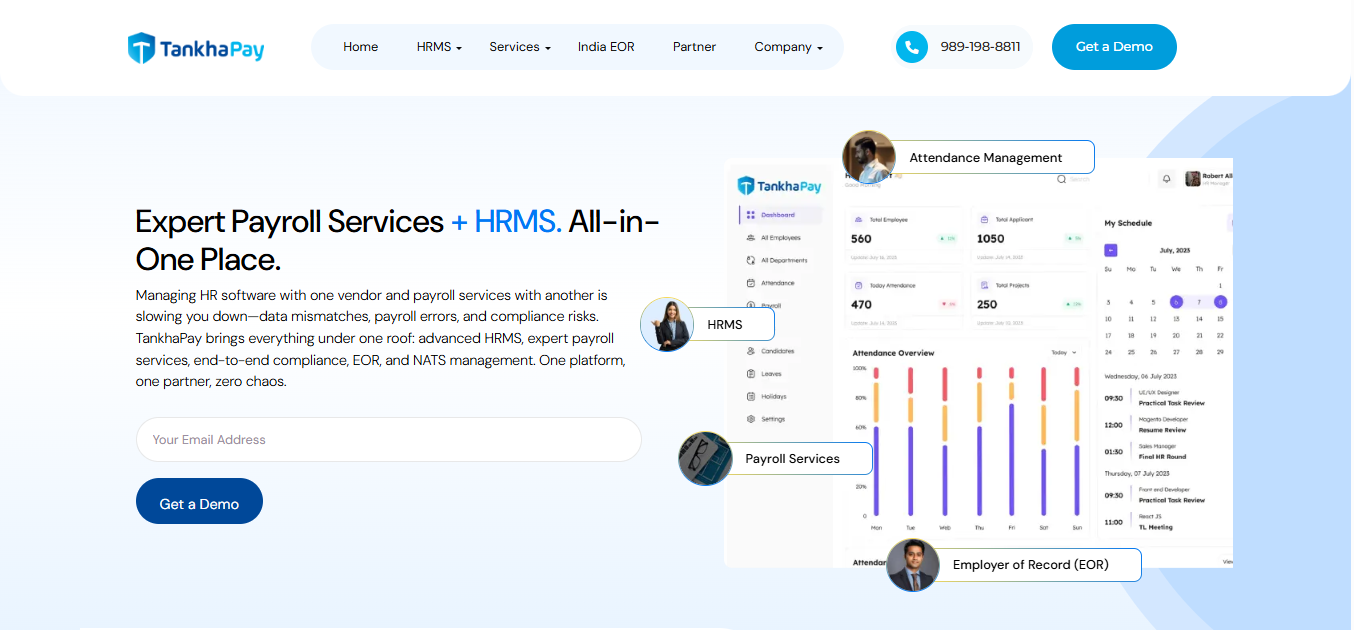Screen dimensions: 1354x630
Task: Click the Attendance Overview heading
Action: [893, 353]
